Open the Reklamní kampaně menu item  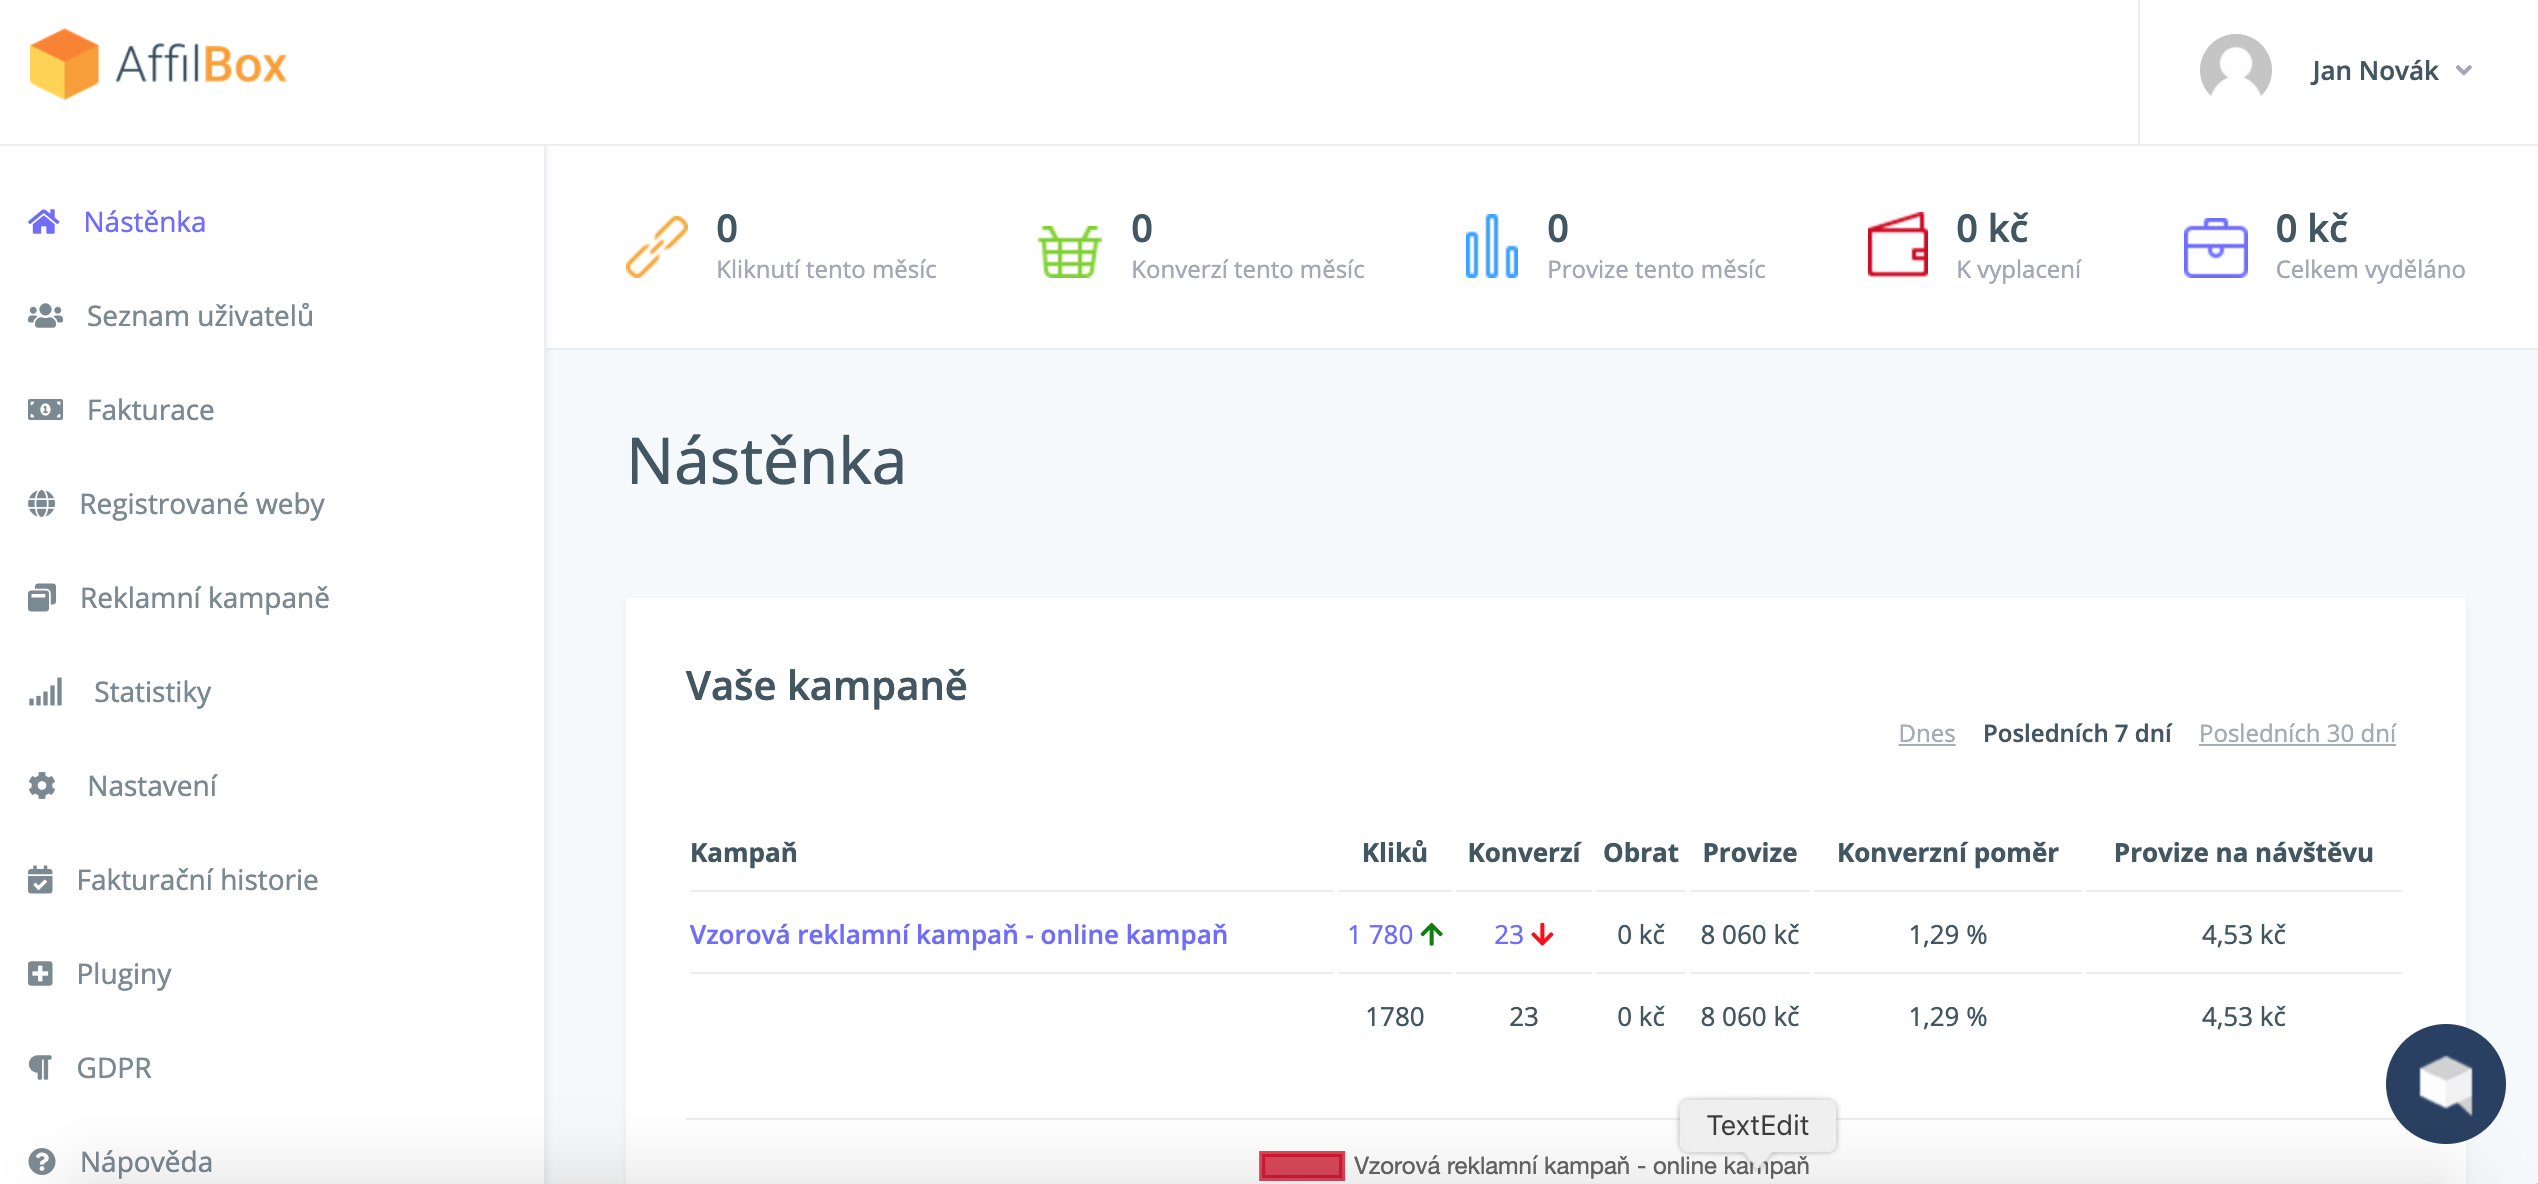[204, 598]
